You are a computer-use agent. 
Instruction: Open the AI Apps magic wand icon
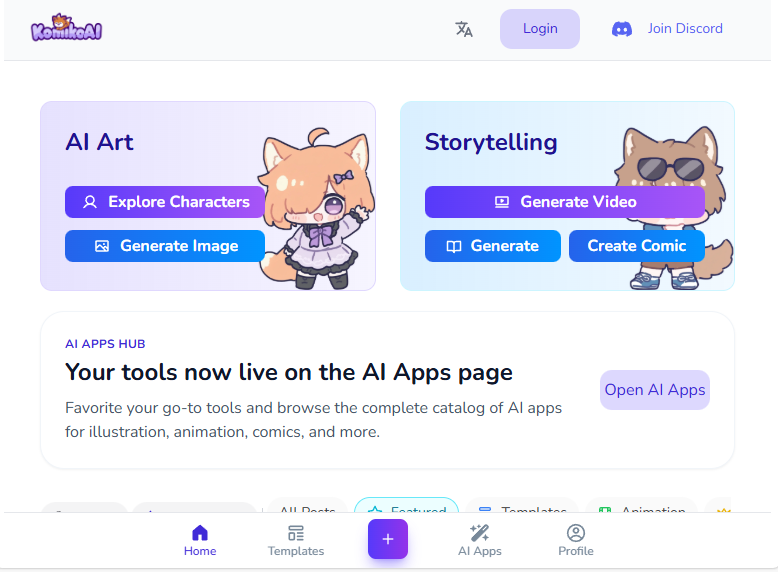(480, 533)
